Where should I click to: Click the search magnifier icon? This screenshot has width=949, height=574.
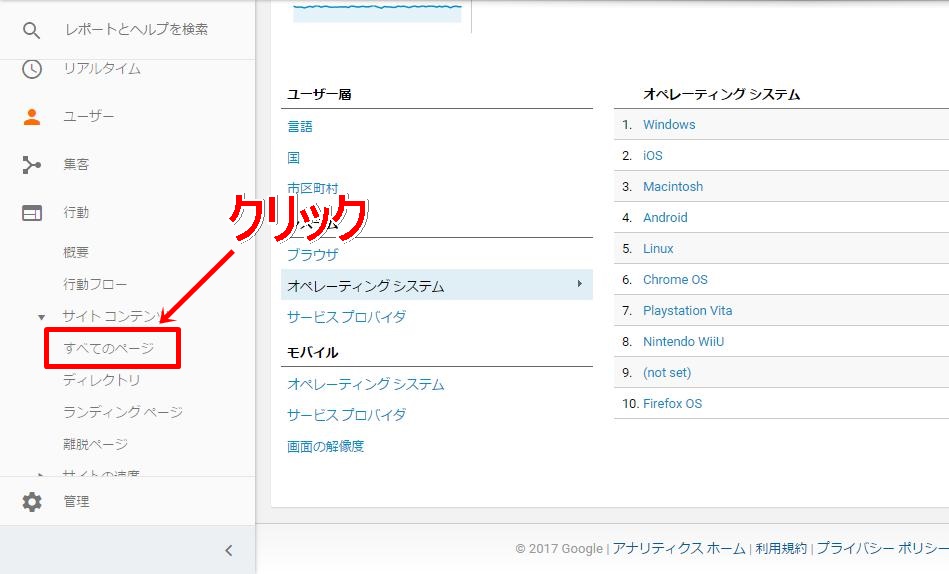31,30
